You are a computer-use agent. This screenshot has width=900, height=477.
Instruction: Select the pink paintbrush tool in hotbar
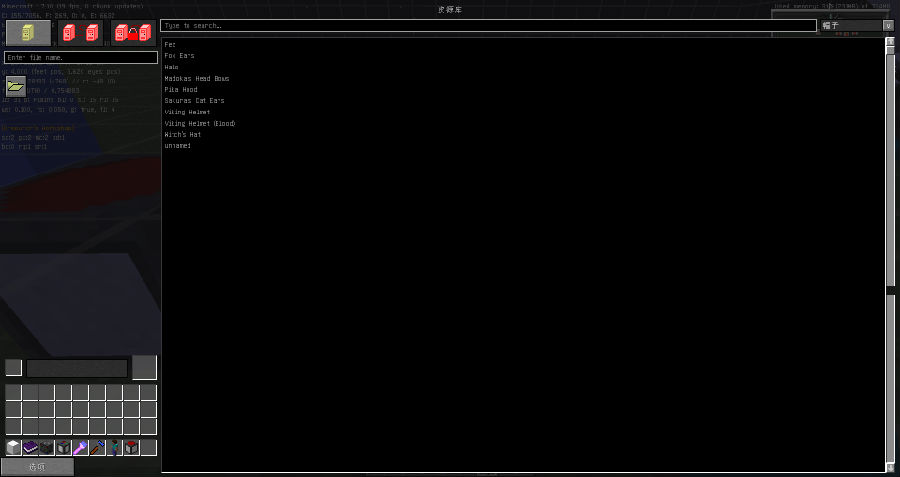pyautogui.click(x=81, y=447)
